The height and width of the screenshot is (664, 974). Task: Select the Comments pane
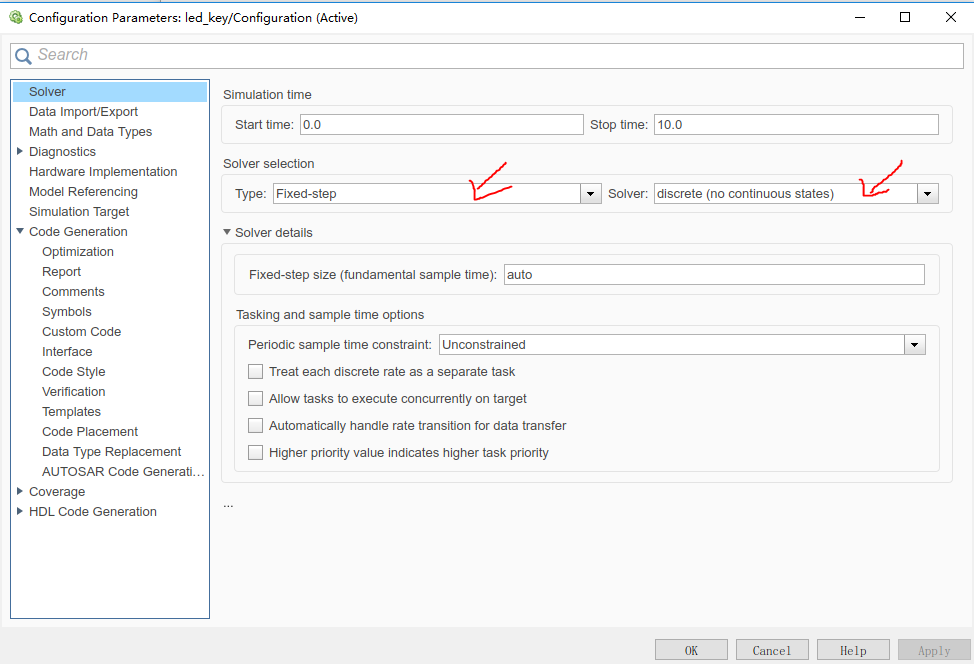coord(73,292)
